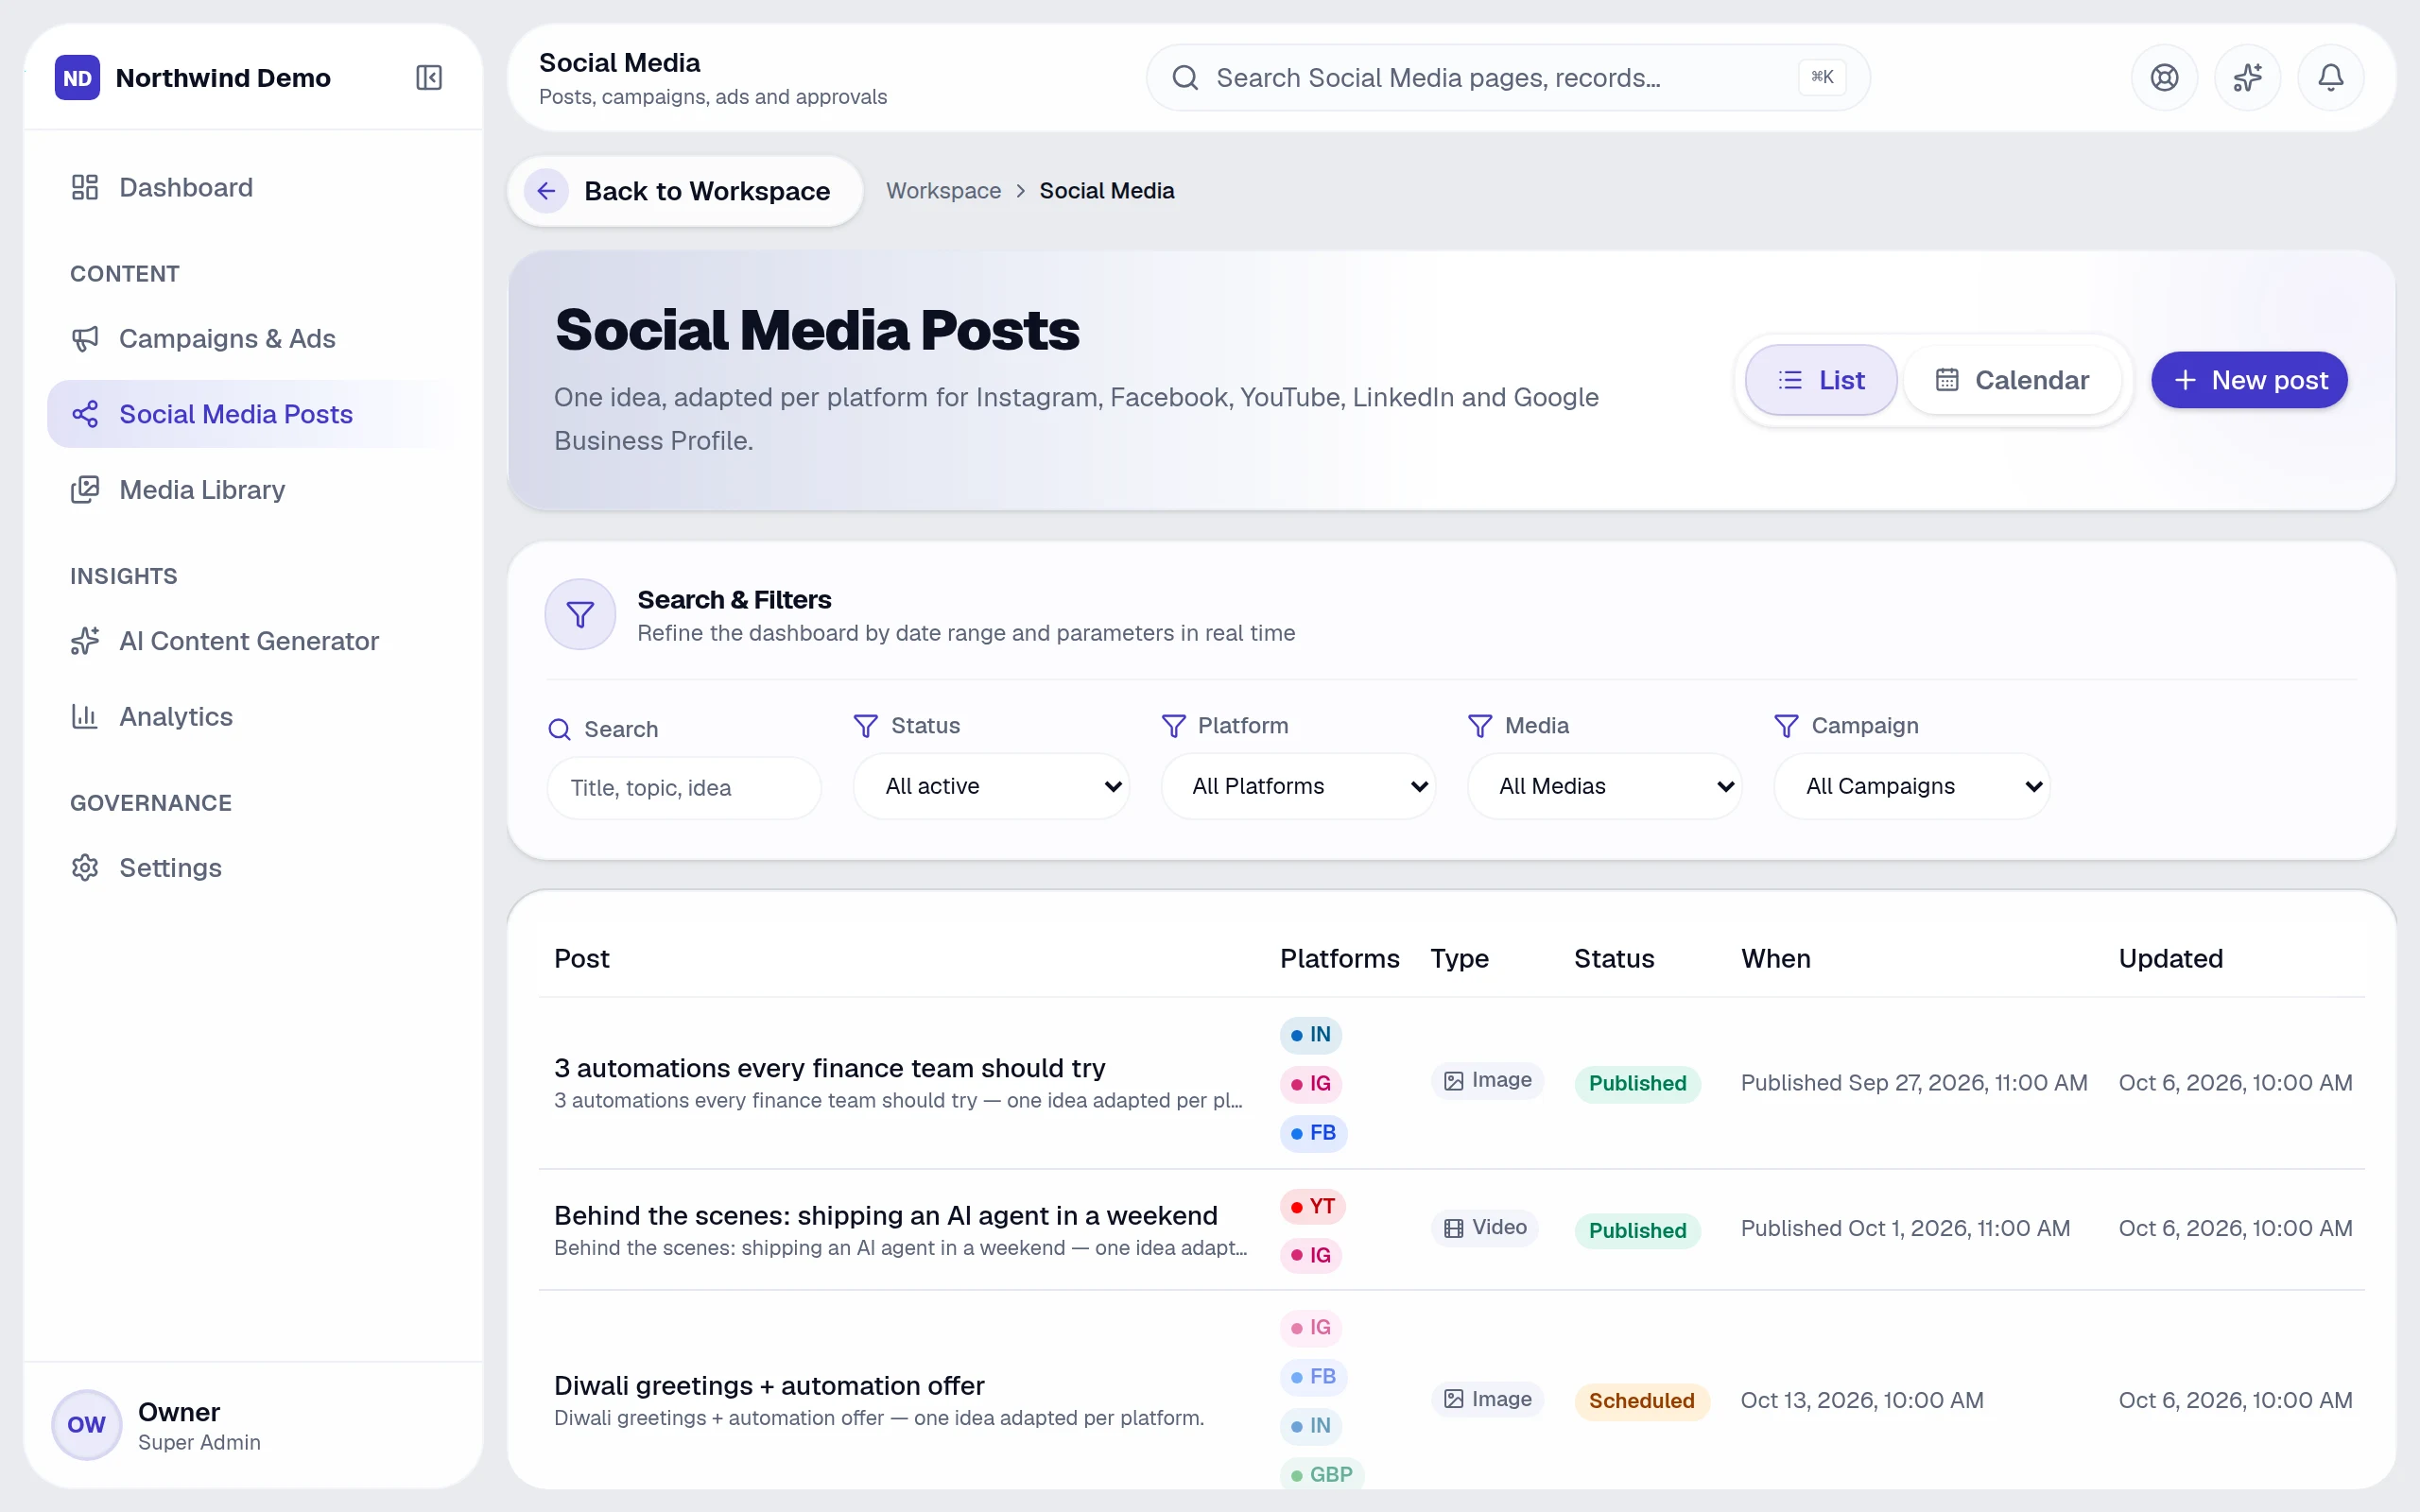
Task: Collapse the sidebar panel icon
Action: click(429, 77)
